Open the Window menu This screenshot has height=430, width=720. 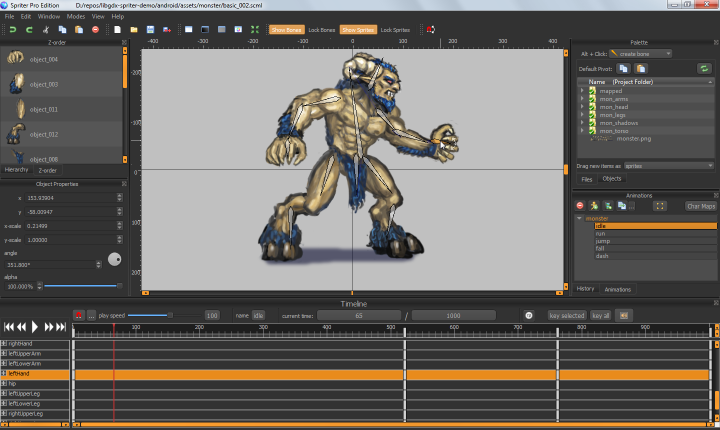pos(49,17)
